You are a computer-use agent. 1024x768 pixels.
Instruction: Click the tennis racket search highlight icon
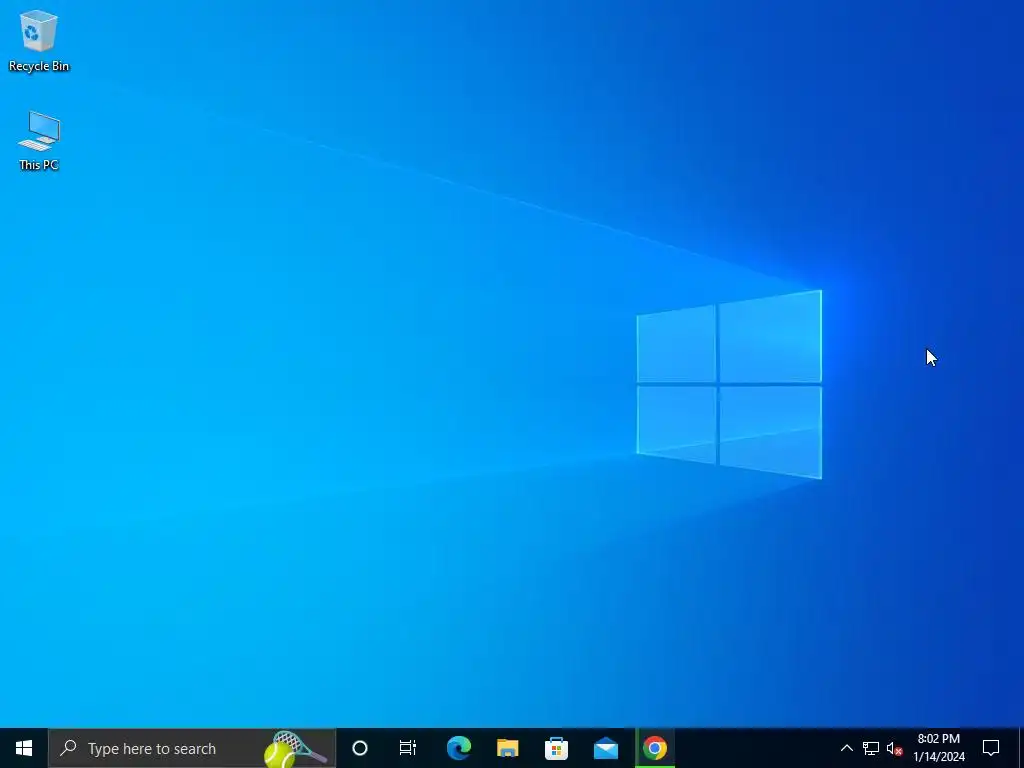coord(295,749)
